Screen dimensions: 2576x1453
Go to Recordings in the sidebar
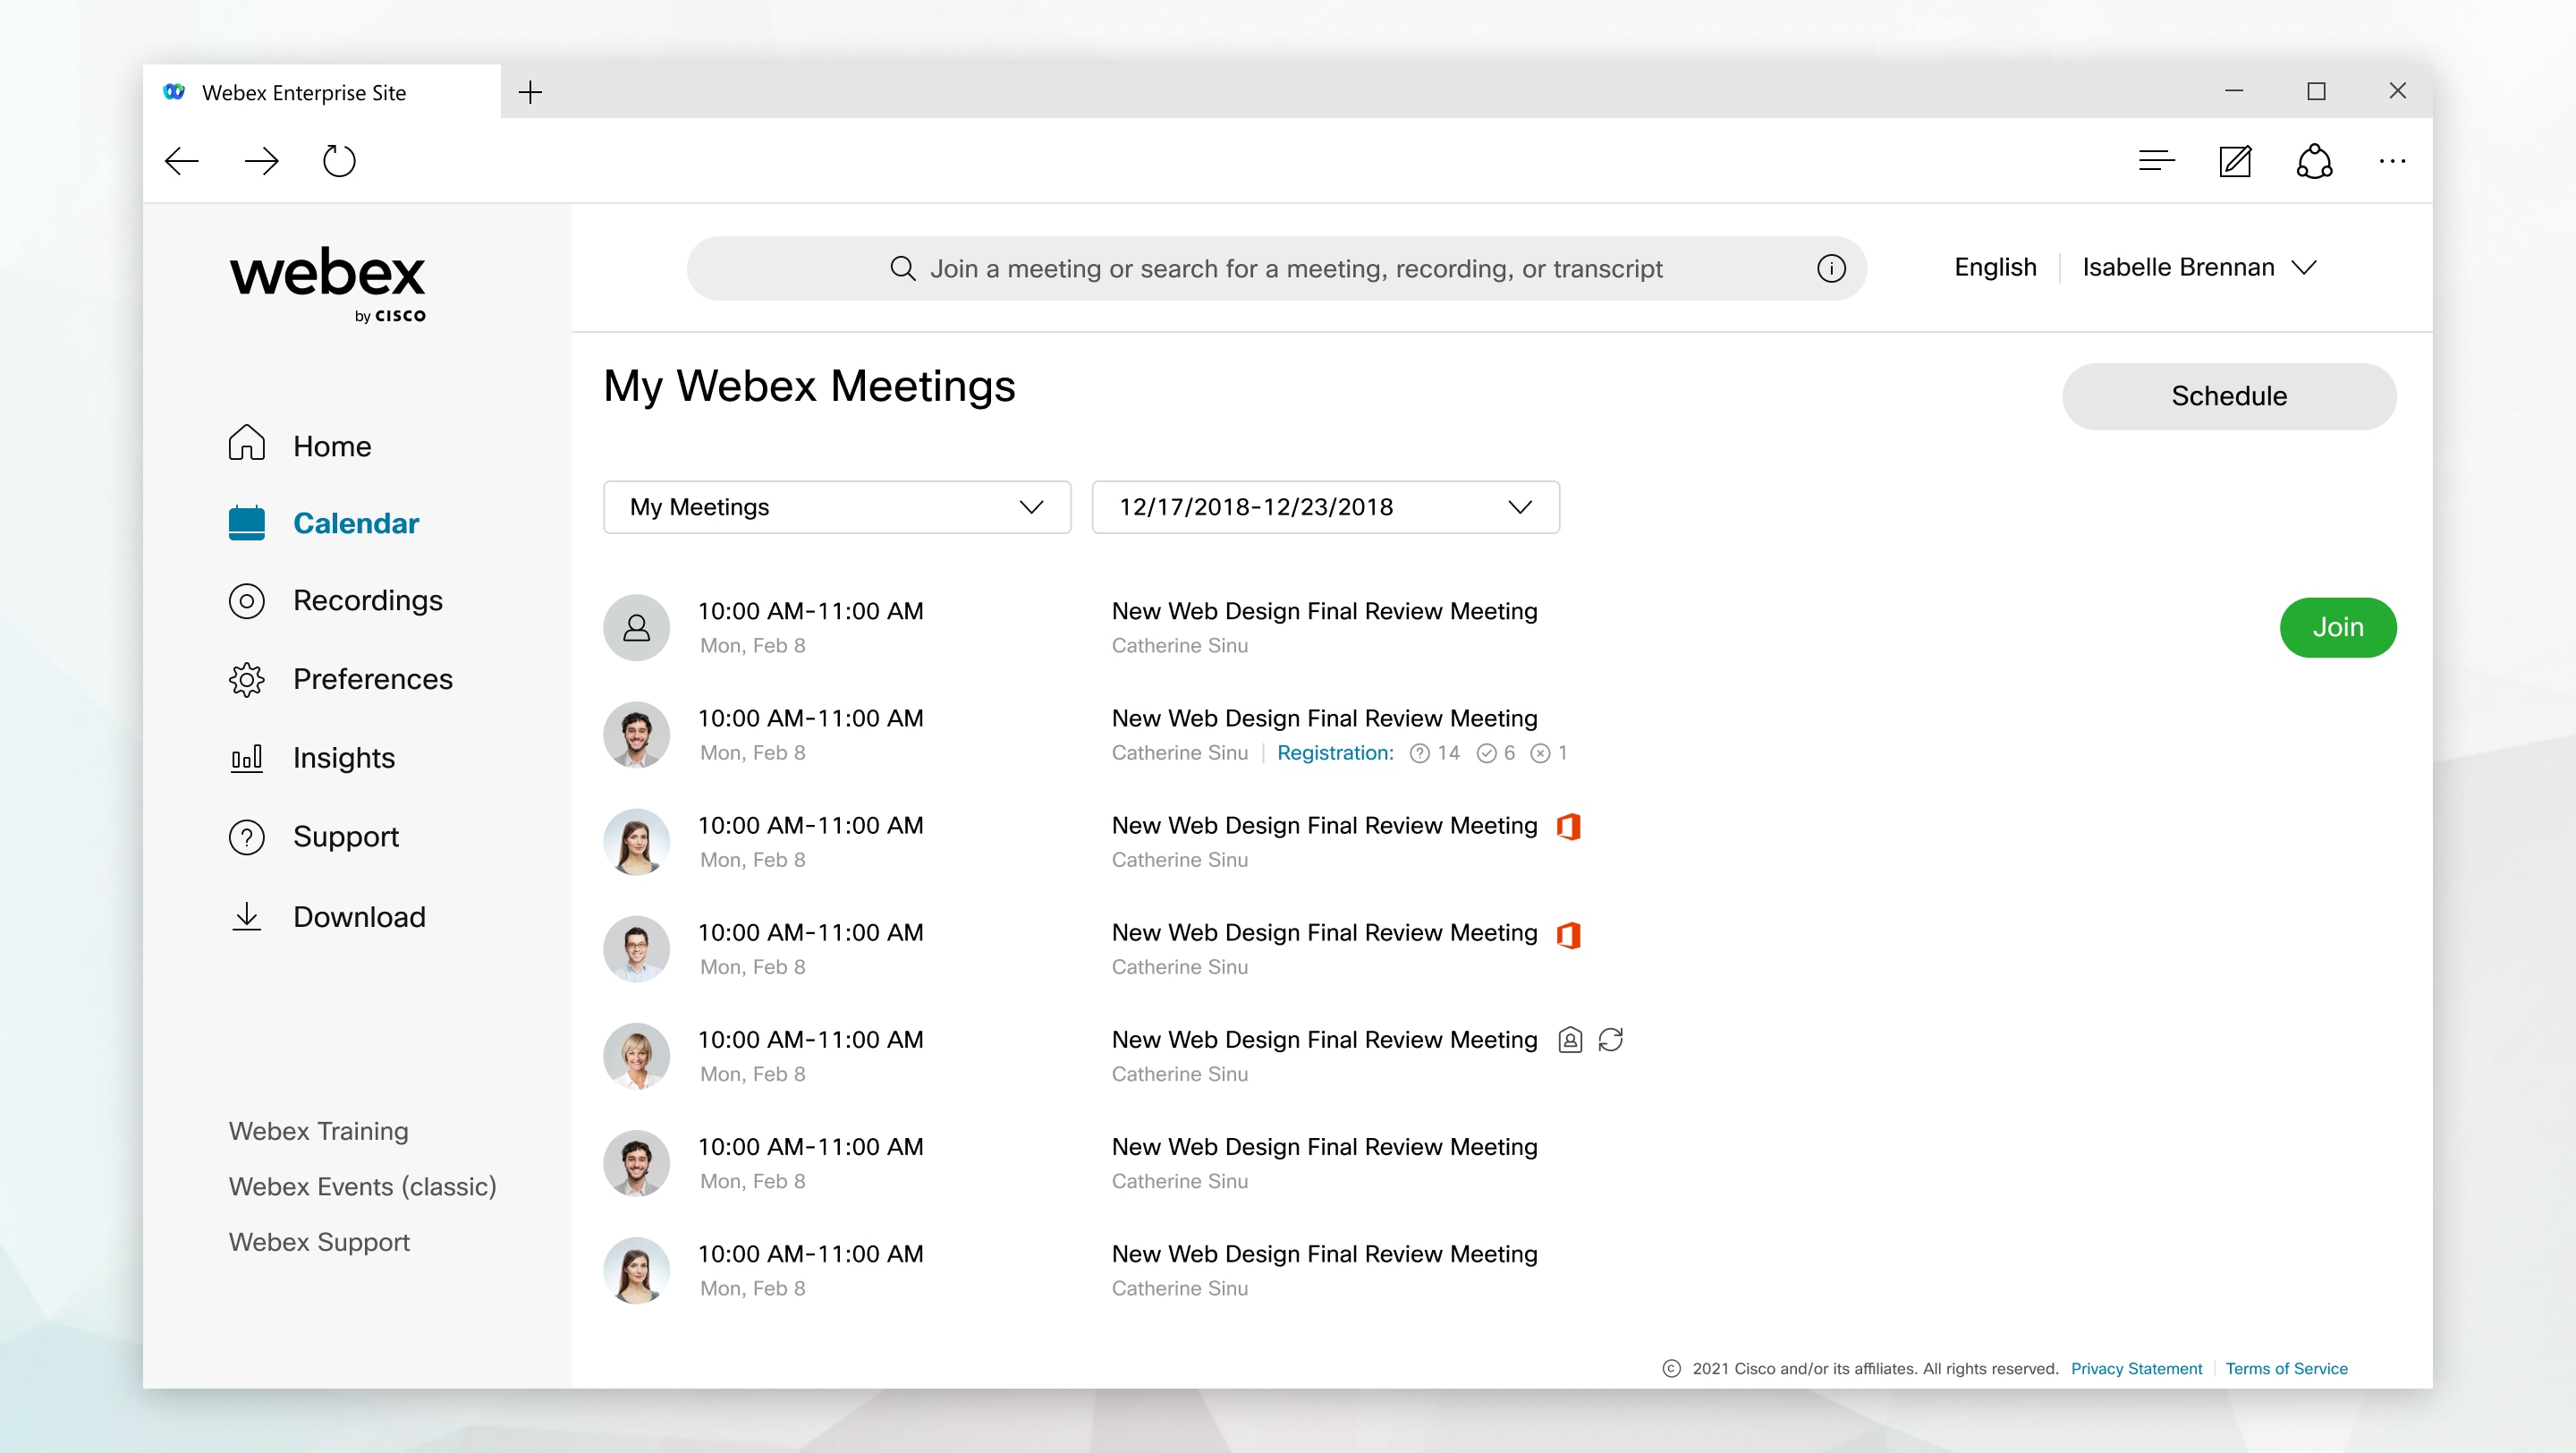pyautogui.click(x=367, y=600)
